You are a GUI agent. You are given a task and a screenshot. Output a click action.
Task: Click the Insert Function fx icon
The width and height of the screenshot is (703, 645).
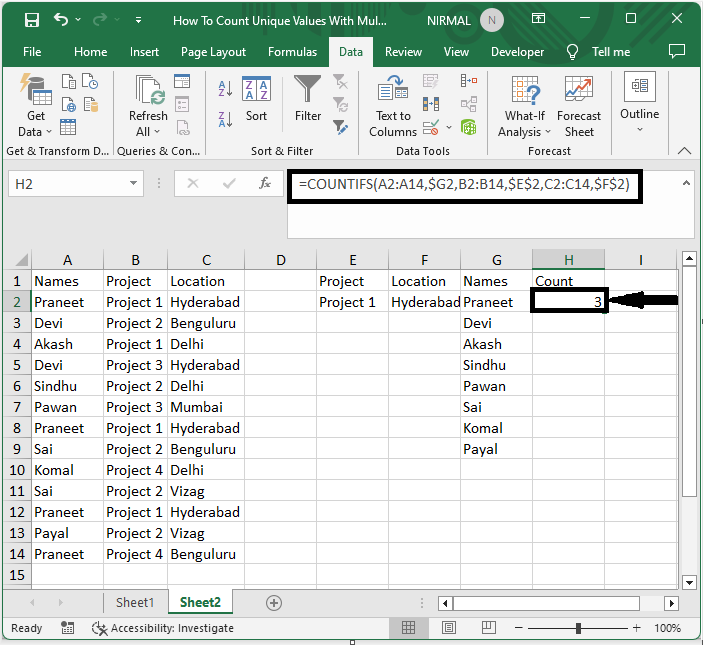(265, 183)
